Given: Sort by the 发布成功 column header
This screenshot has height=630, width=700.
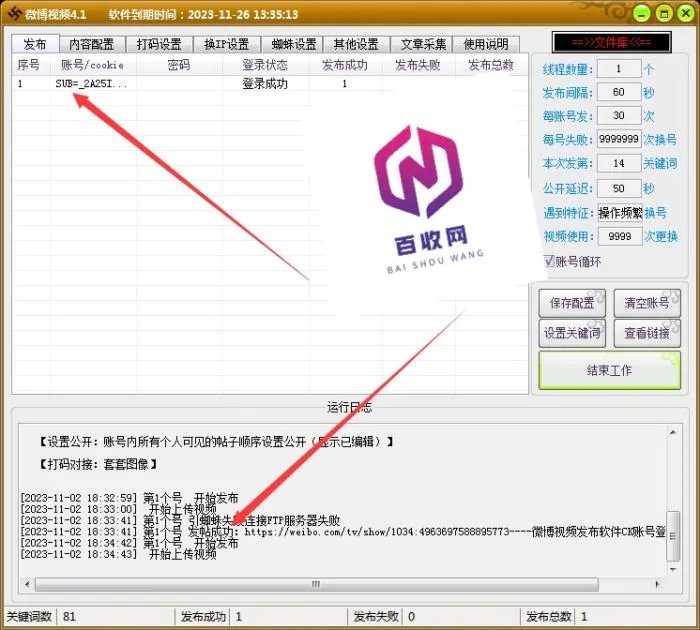Looking at the screenshot, I should (345, 65).
